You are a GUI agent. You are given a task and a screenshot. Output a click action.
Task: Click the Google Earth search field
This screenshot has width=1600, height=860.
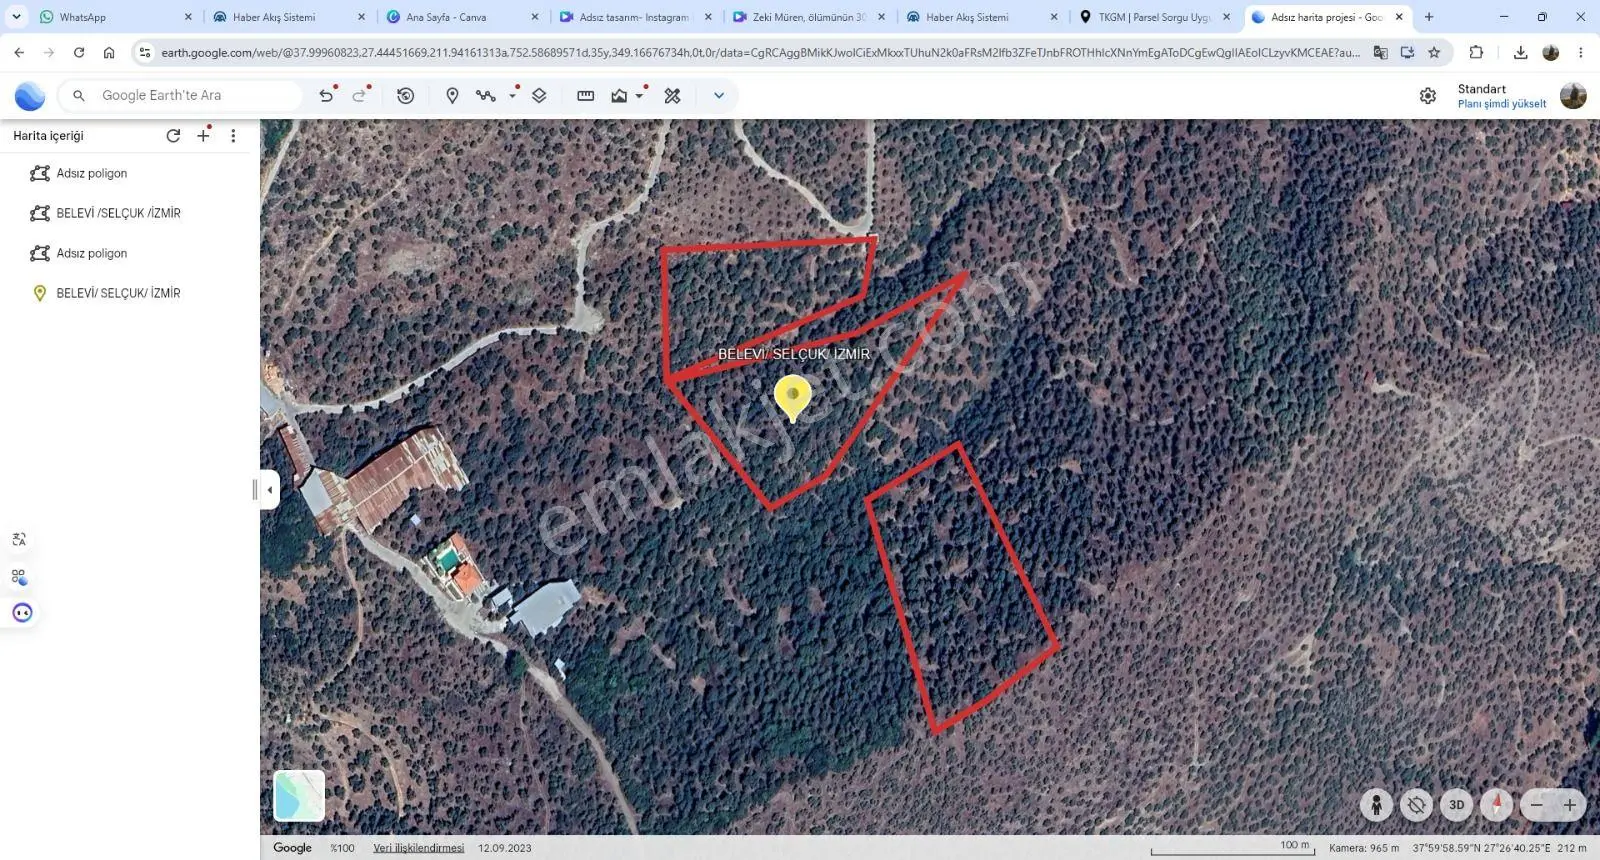point(180,96)
